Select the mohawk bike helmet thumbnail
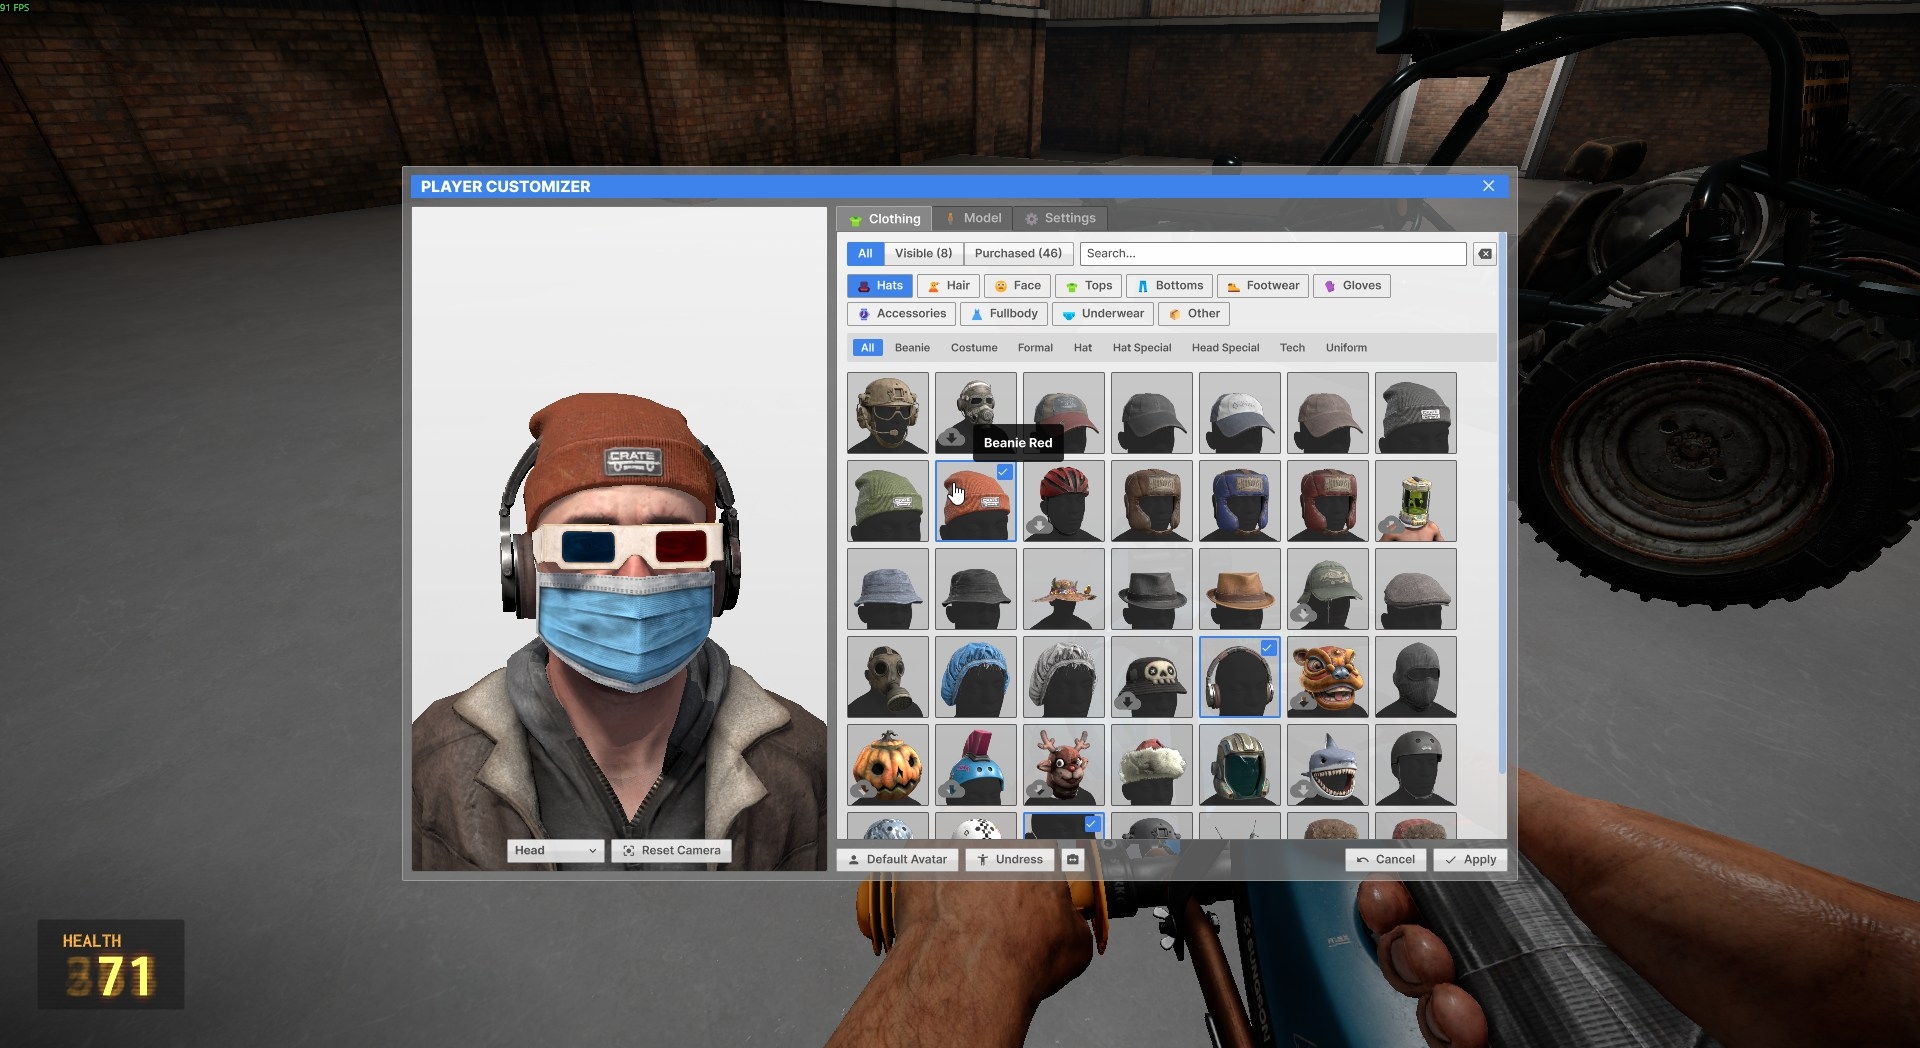The height and width of the screenshot is (1048, 1920). [975, 765]
